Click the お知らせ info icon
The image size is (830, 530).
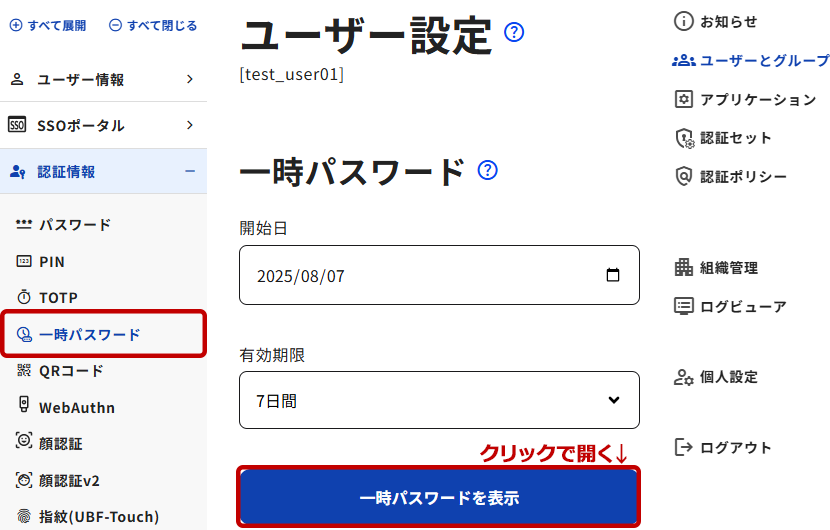[x=684, y=21]
